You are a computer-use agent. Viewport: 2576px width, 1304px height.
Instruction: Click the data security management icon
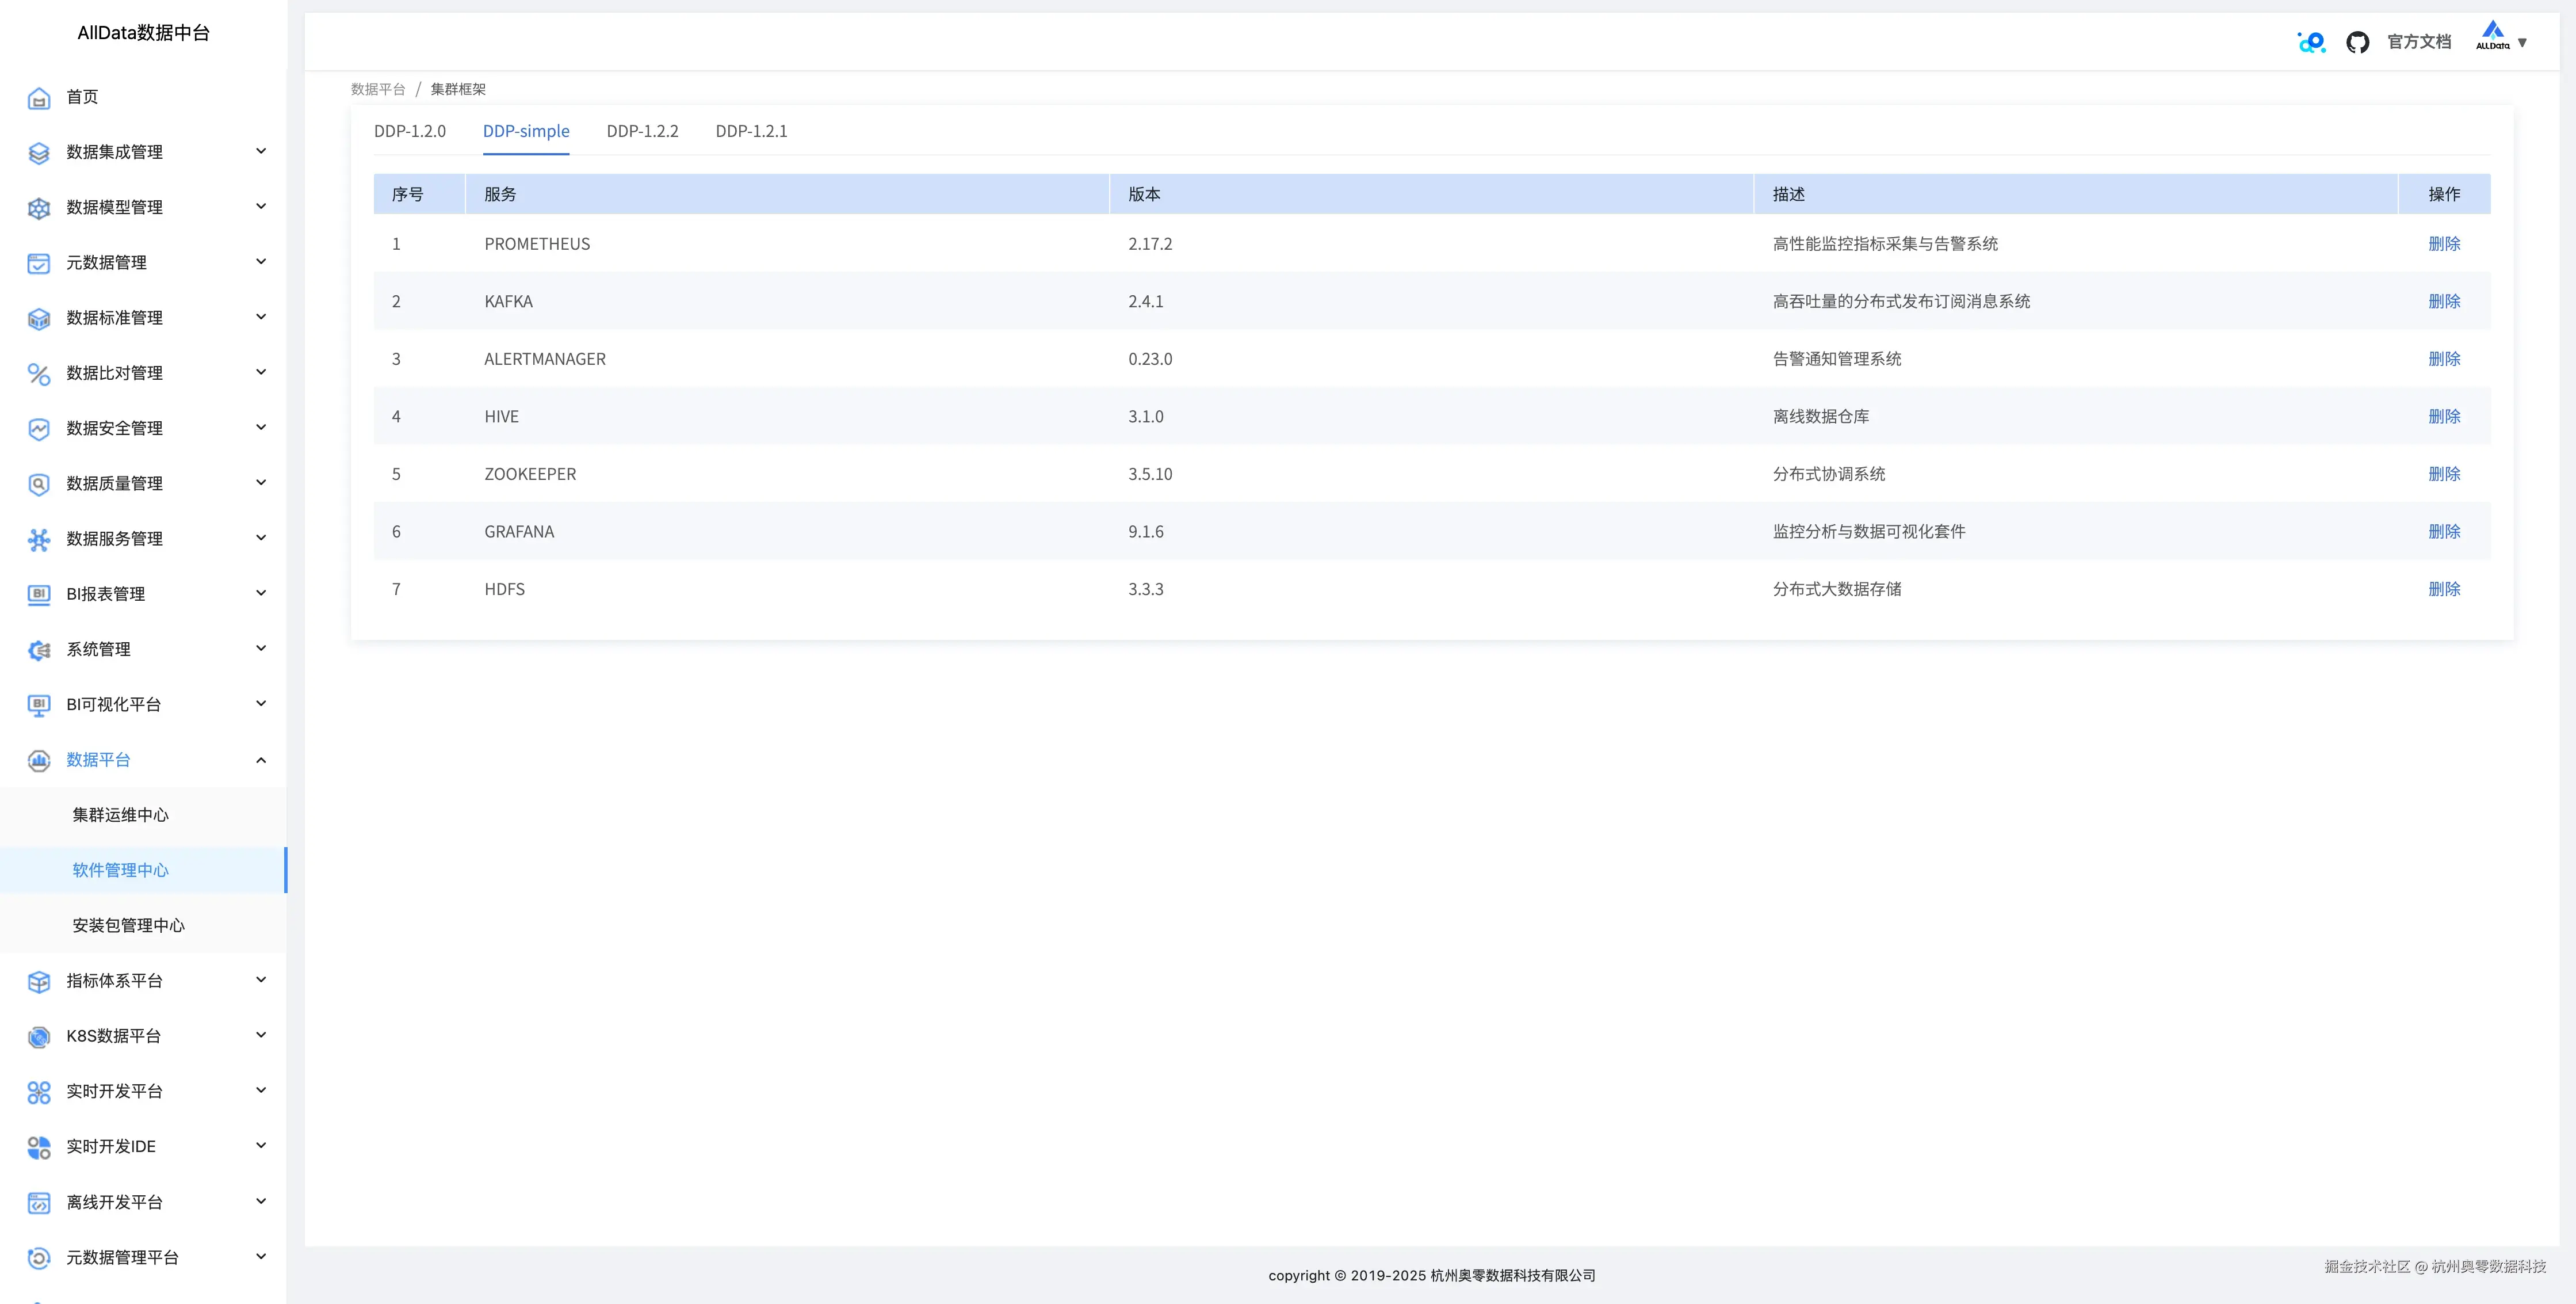point(39,429)
